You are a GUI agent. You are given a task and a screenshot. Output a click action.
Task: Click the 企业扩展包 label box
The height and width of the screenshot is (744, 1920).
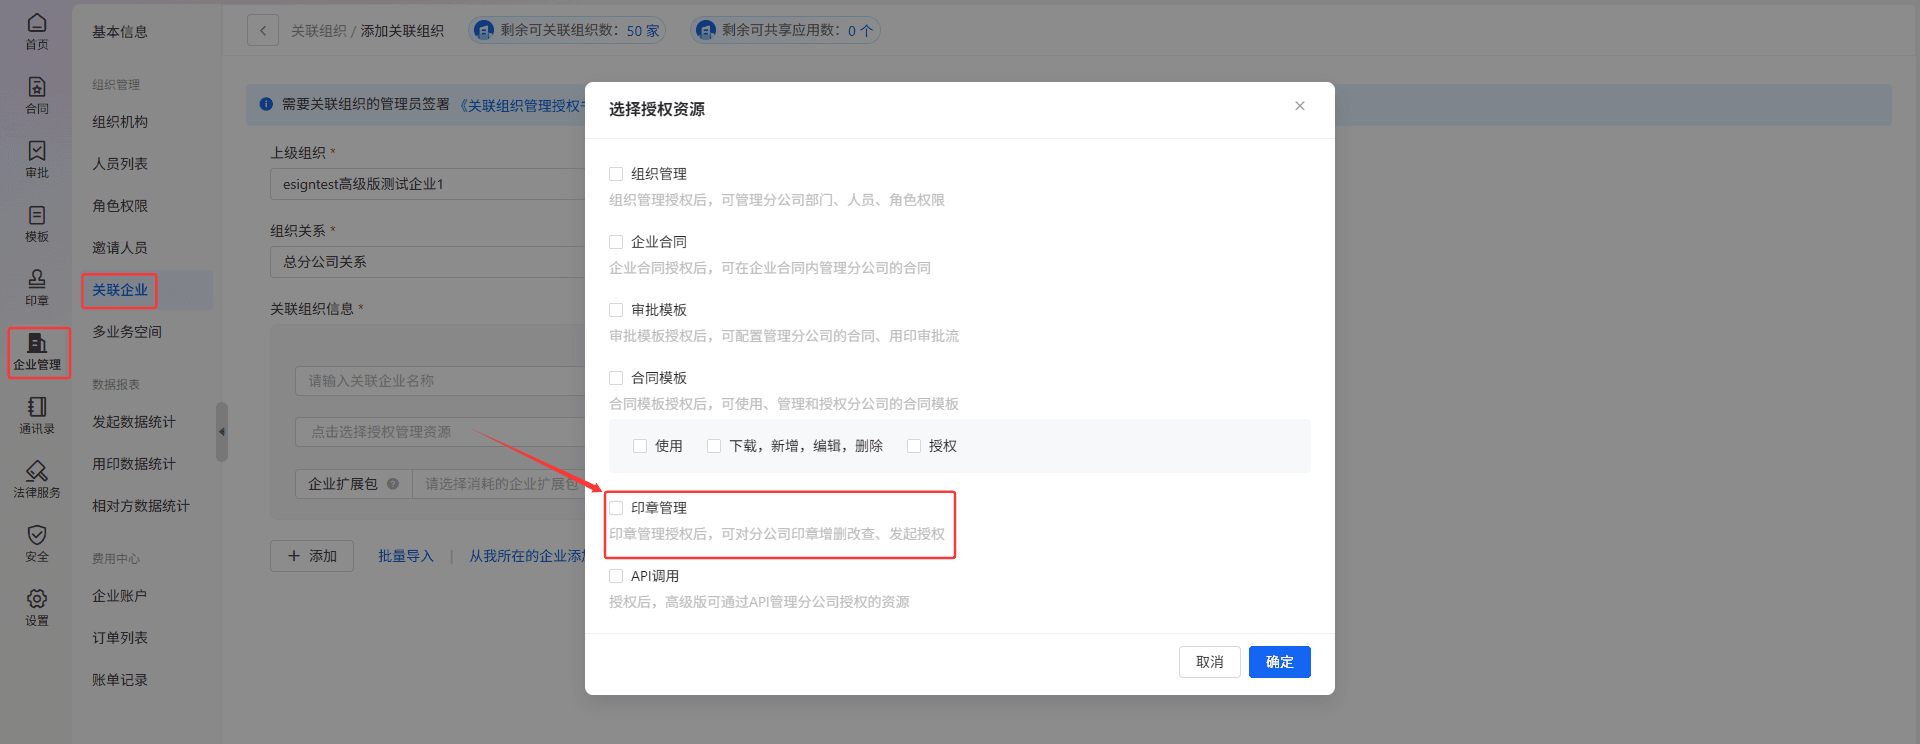pyautogui.click(x=354, y=484)
